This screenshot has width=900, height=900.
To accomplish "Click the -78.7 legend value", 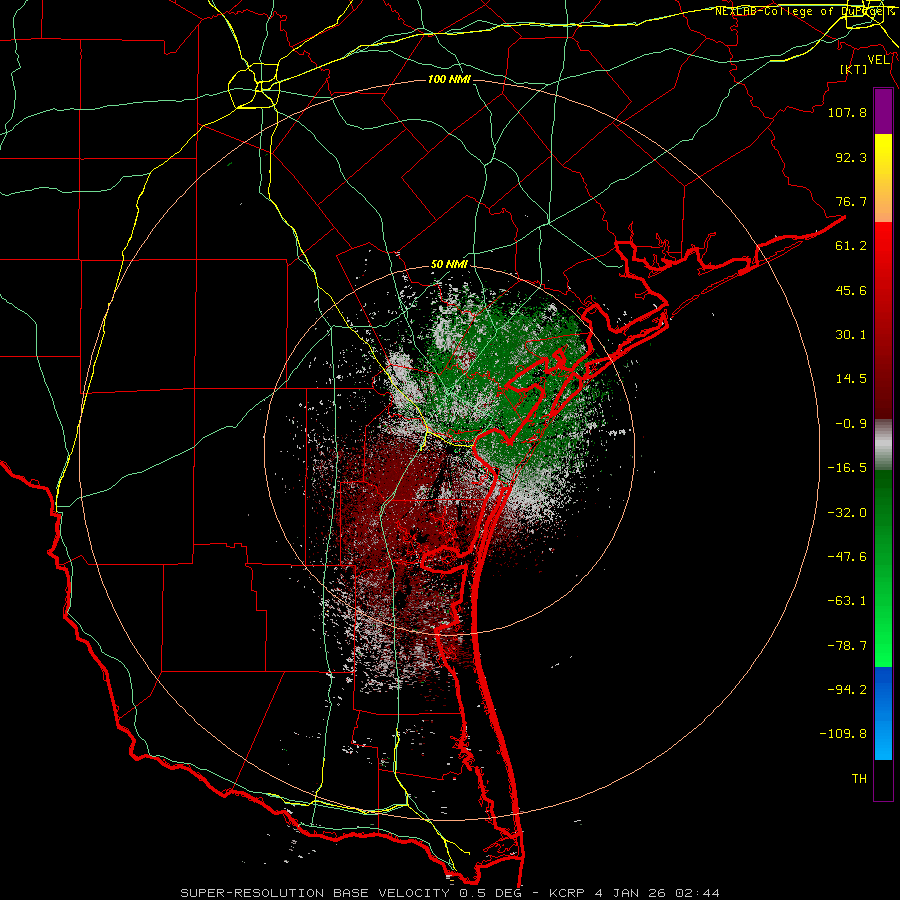I will (x=847, y=646).
